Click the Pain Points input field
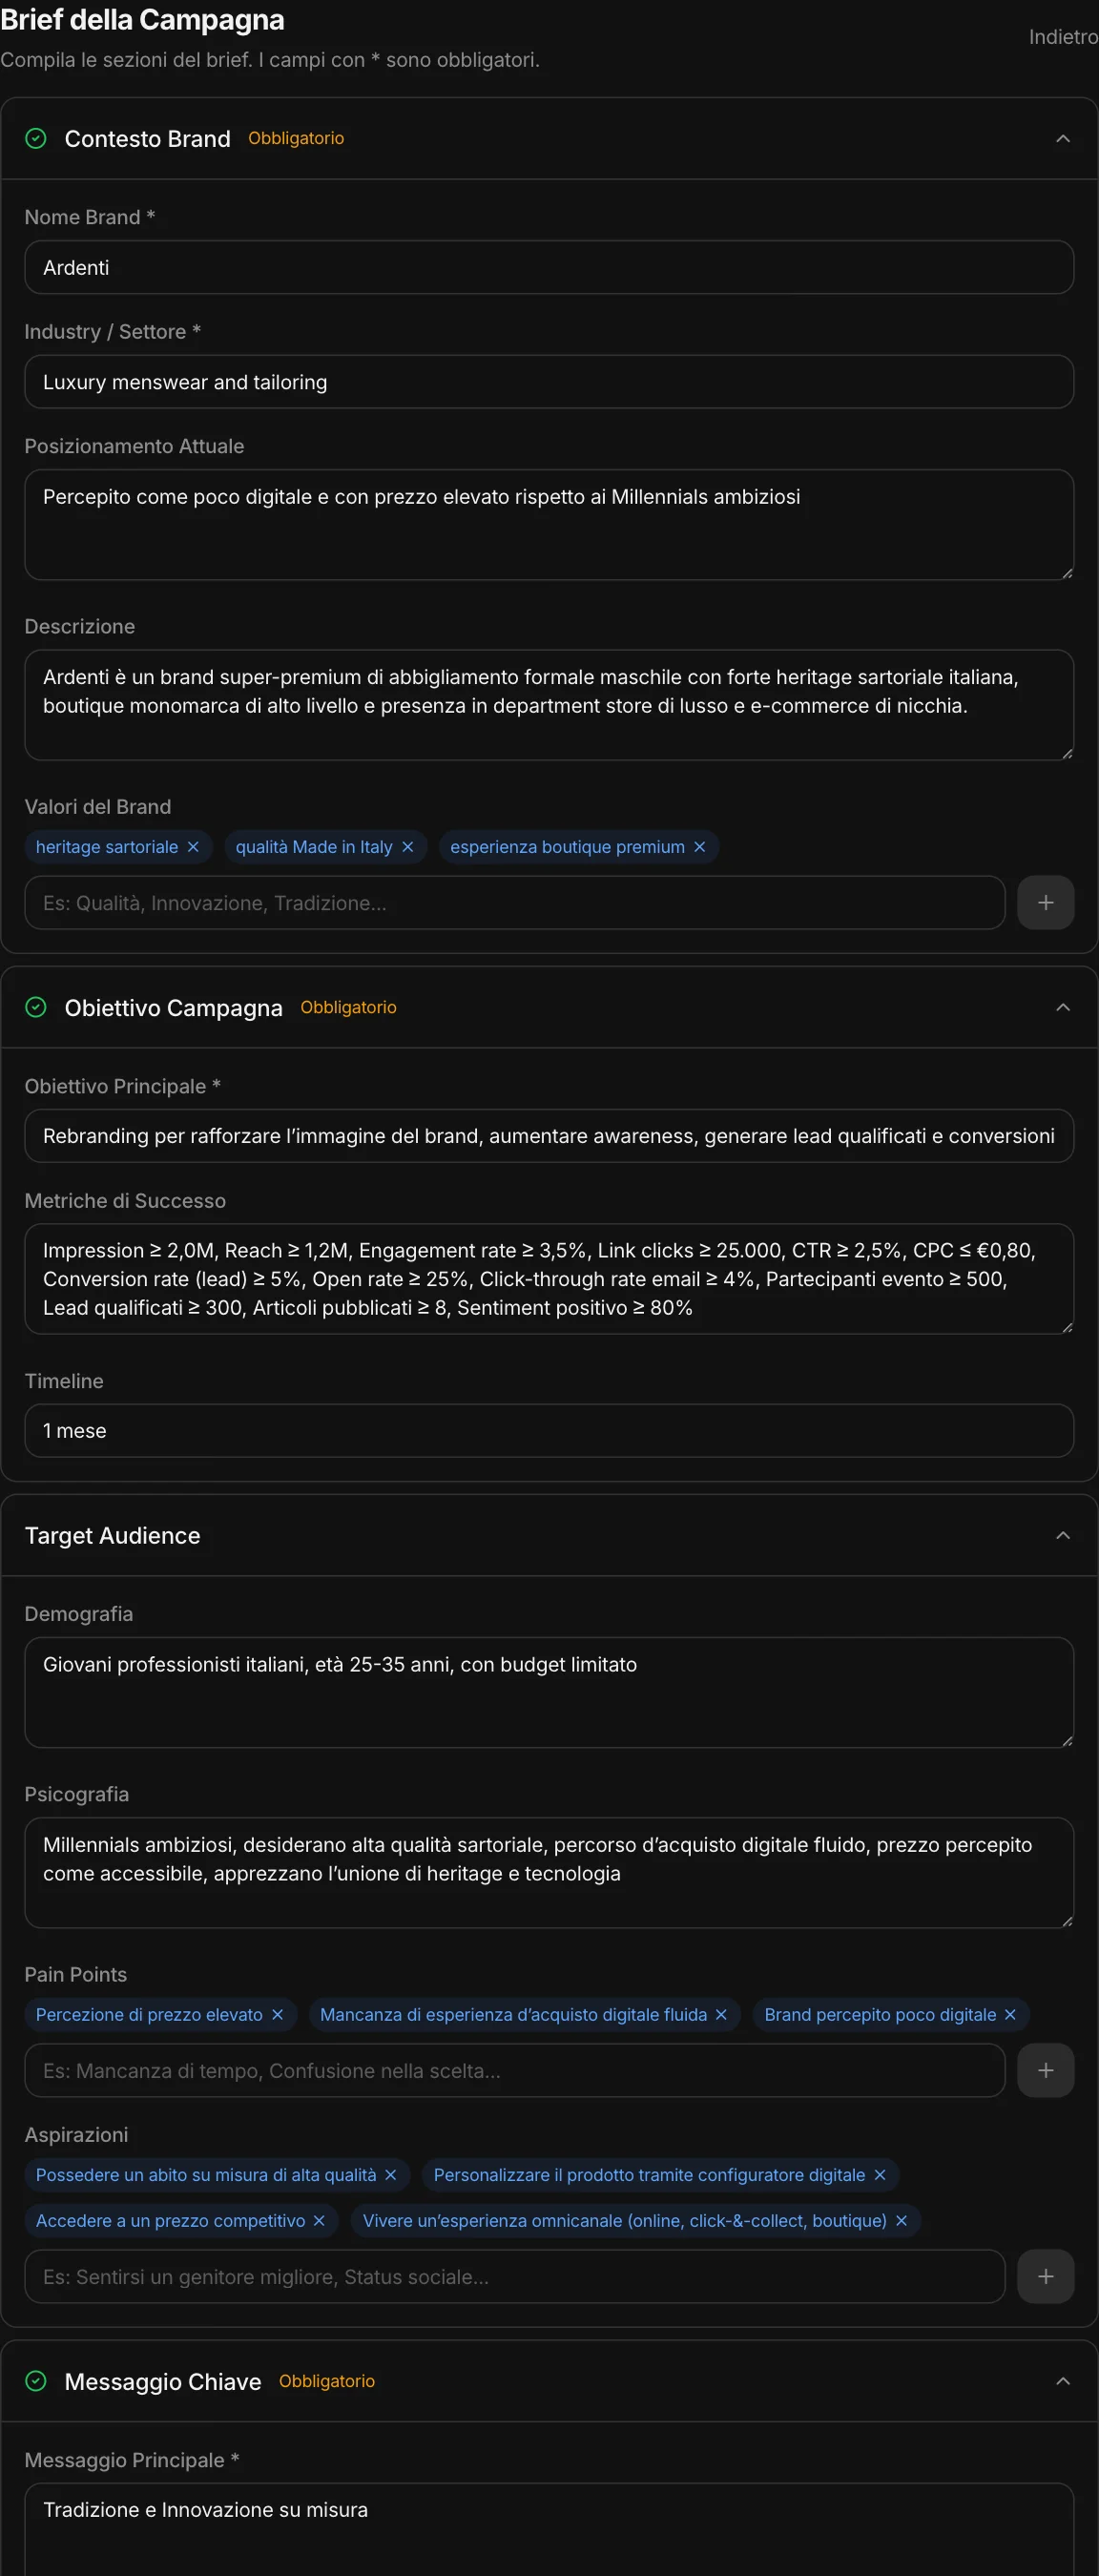The image size is (1099, 2576). 515,2071
